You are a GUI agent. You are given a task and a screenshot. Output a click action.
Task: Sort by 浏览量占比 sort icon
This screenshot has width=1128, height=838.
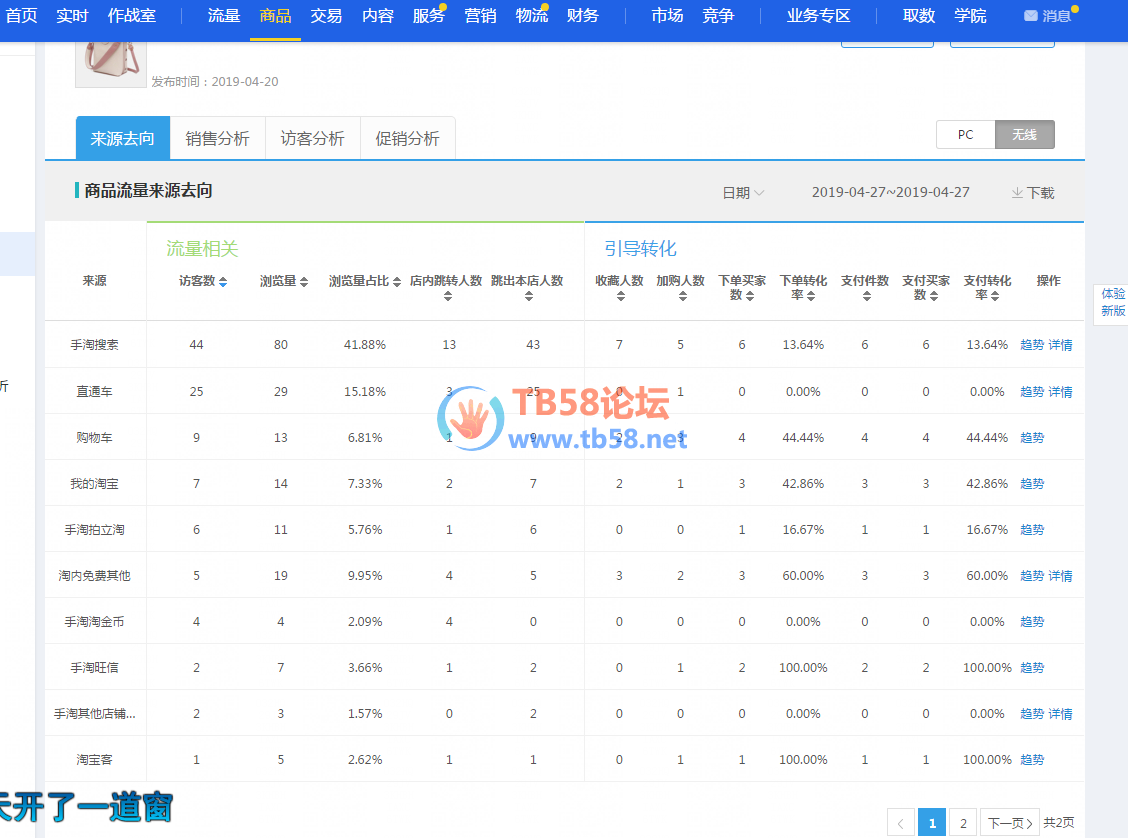click(x=397, y=282)
